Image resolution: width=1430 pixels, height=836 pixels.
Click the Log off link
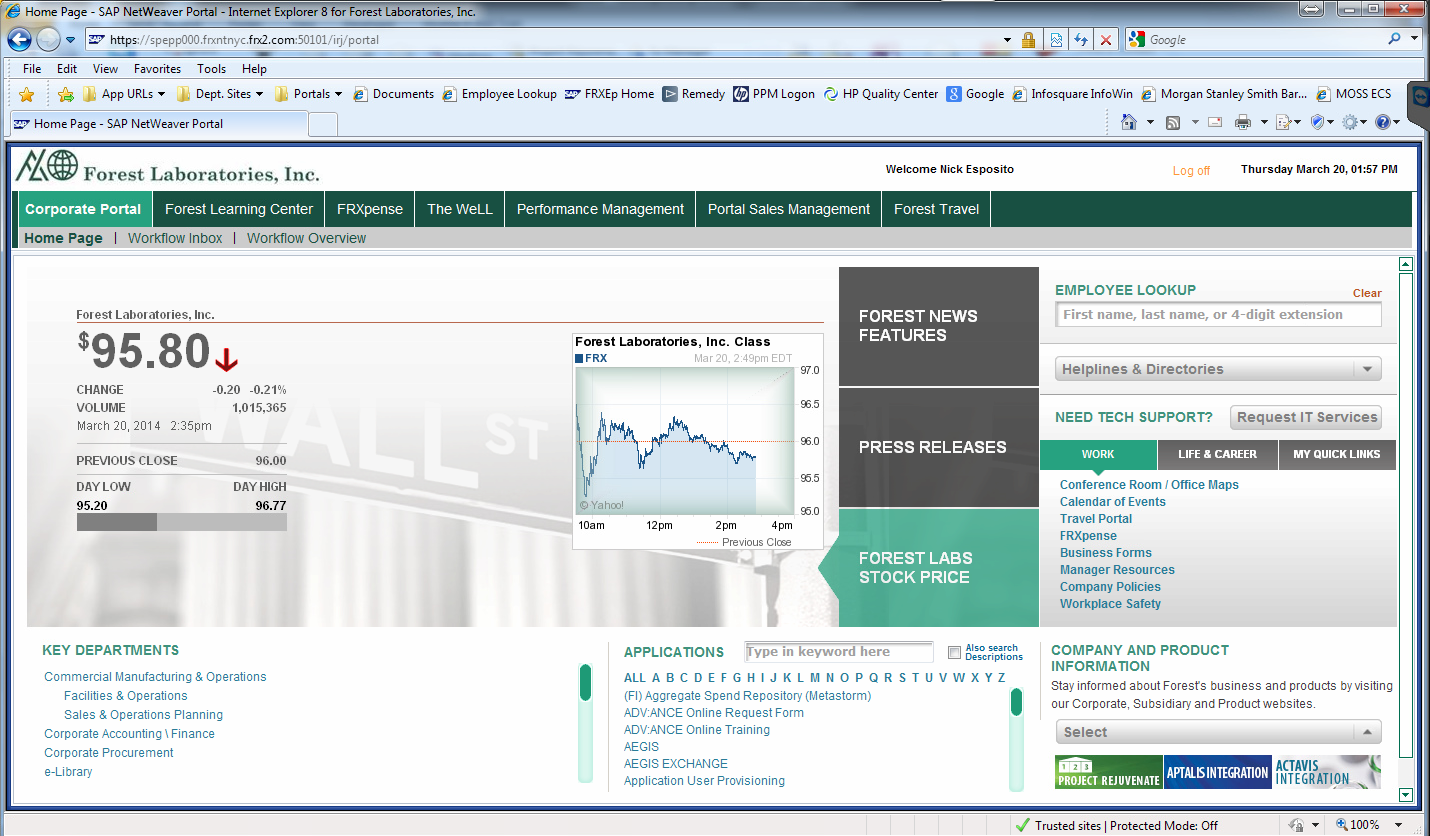pos(1191,171)
